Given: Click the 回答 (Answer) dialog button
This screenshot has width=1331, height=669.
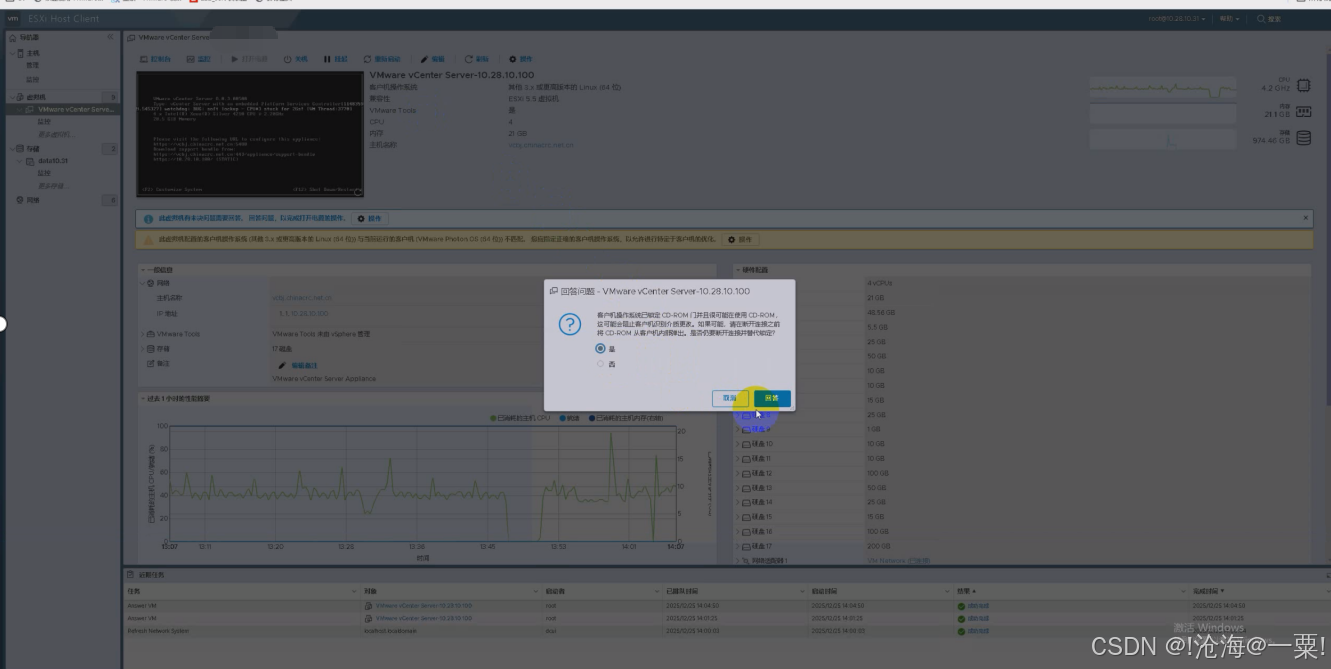Looking at the screenshot, I should tap(772, 398).
